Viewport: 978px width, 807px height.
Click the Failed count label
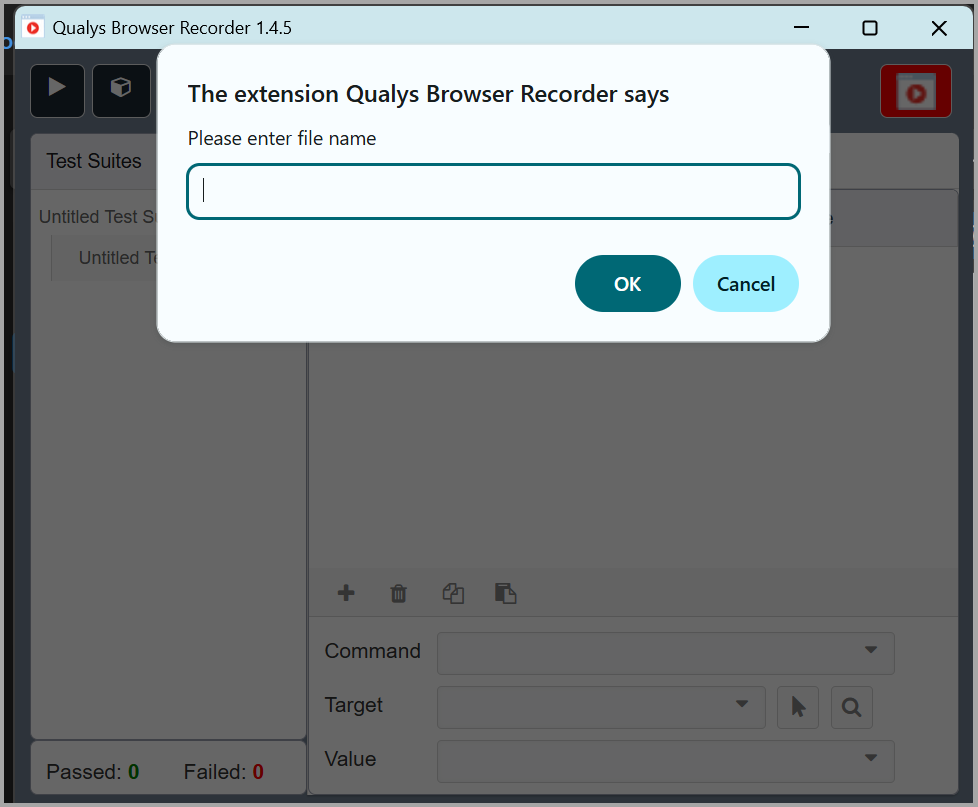[x=223, y=772]
